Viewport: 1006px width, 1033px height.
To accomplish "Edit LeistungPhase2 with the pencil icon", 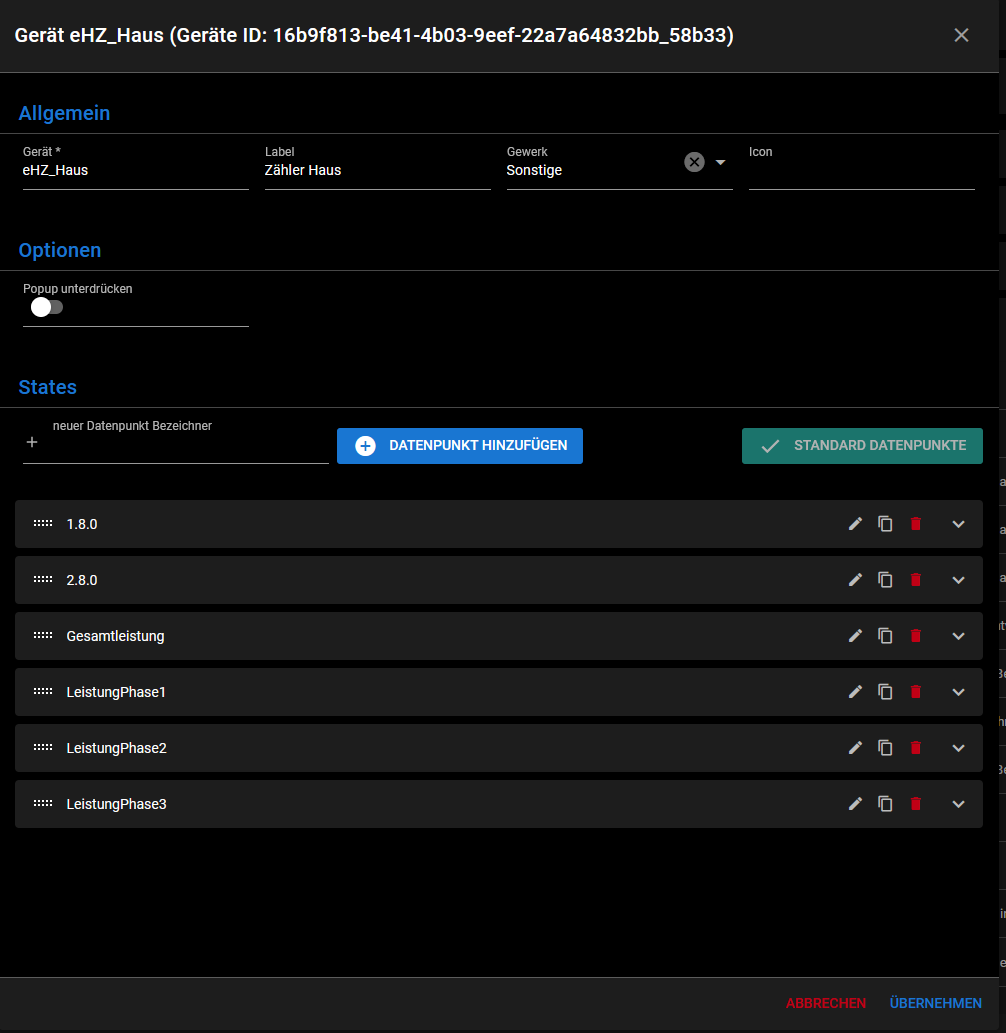I will tap(855, 748).
